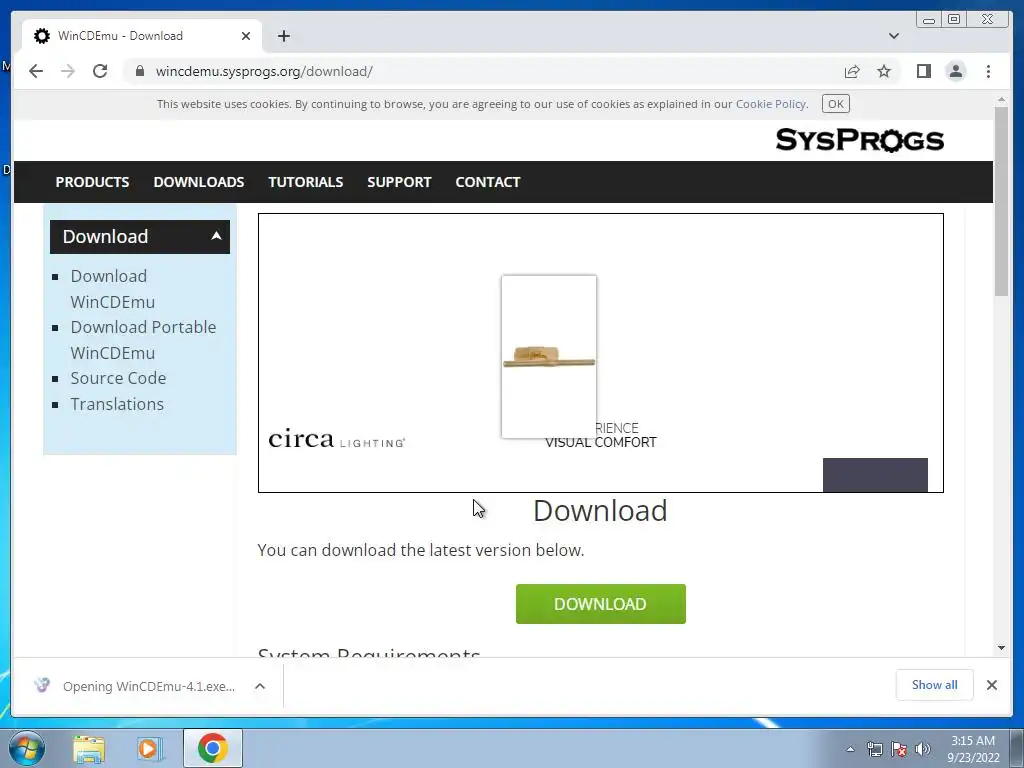Accept cookies with the OK button
Viewport: 1024px width, 768px height.
point(835,104)
